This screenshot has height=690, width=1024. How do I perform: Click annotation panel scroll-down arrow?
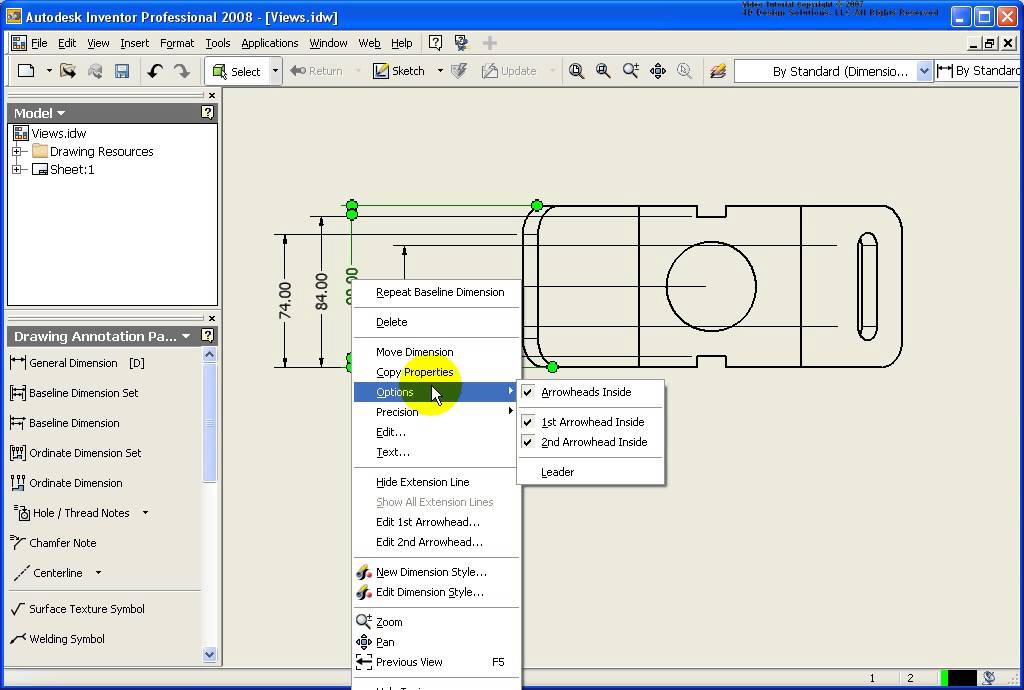coord(209,654)
